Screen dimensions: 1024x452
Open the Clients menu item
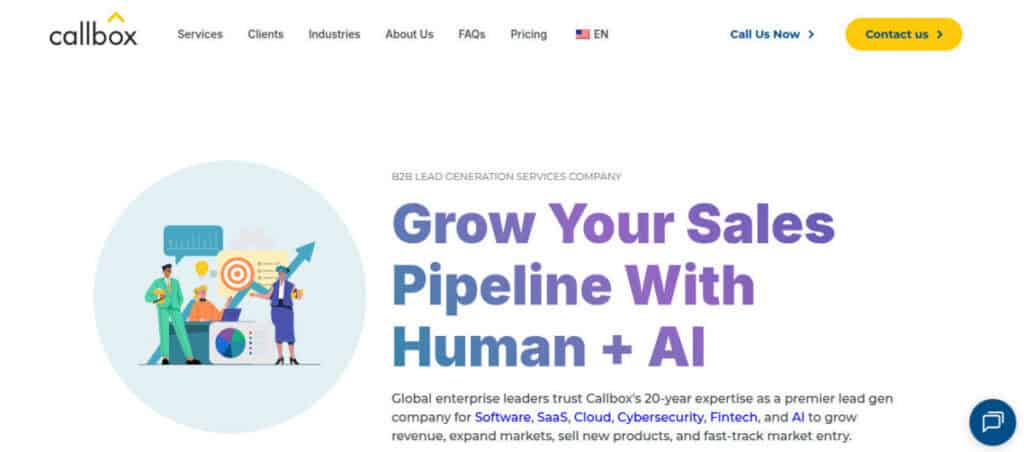pyautogui.click(x=266, y=34)
